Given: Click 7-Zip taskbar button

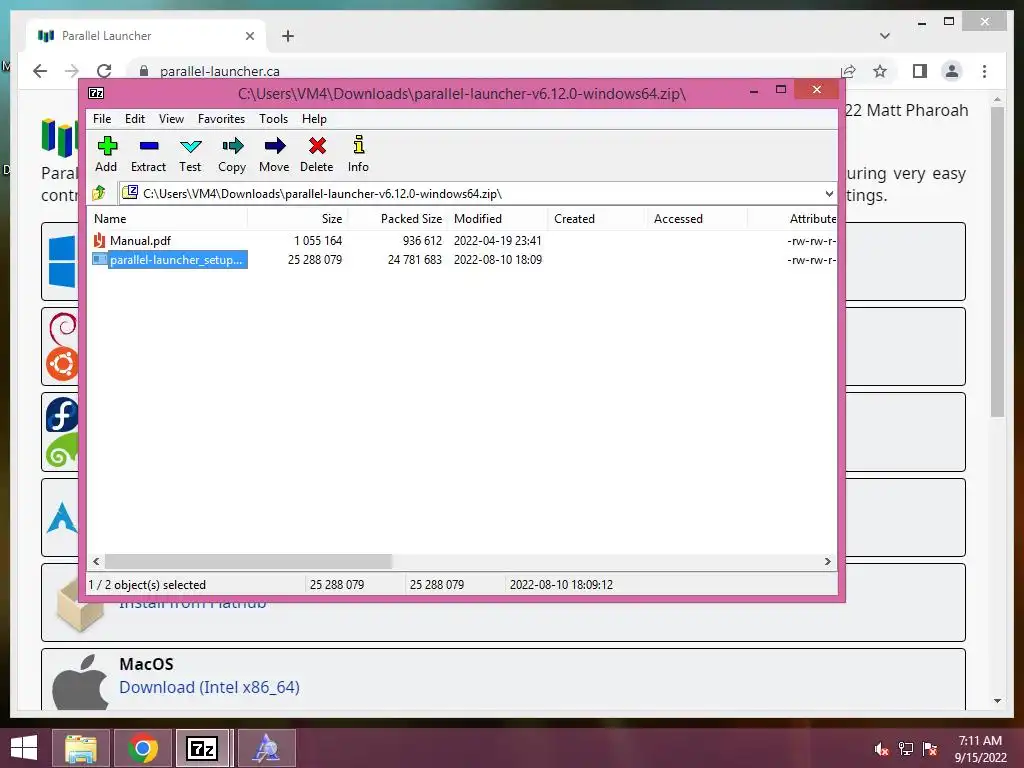Looking at the screenshot, I should [x=202, y=748].
